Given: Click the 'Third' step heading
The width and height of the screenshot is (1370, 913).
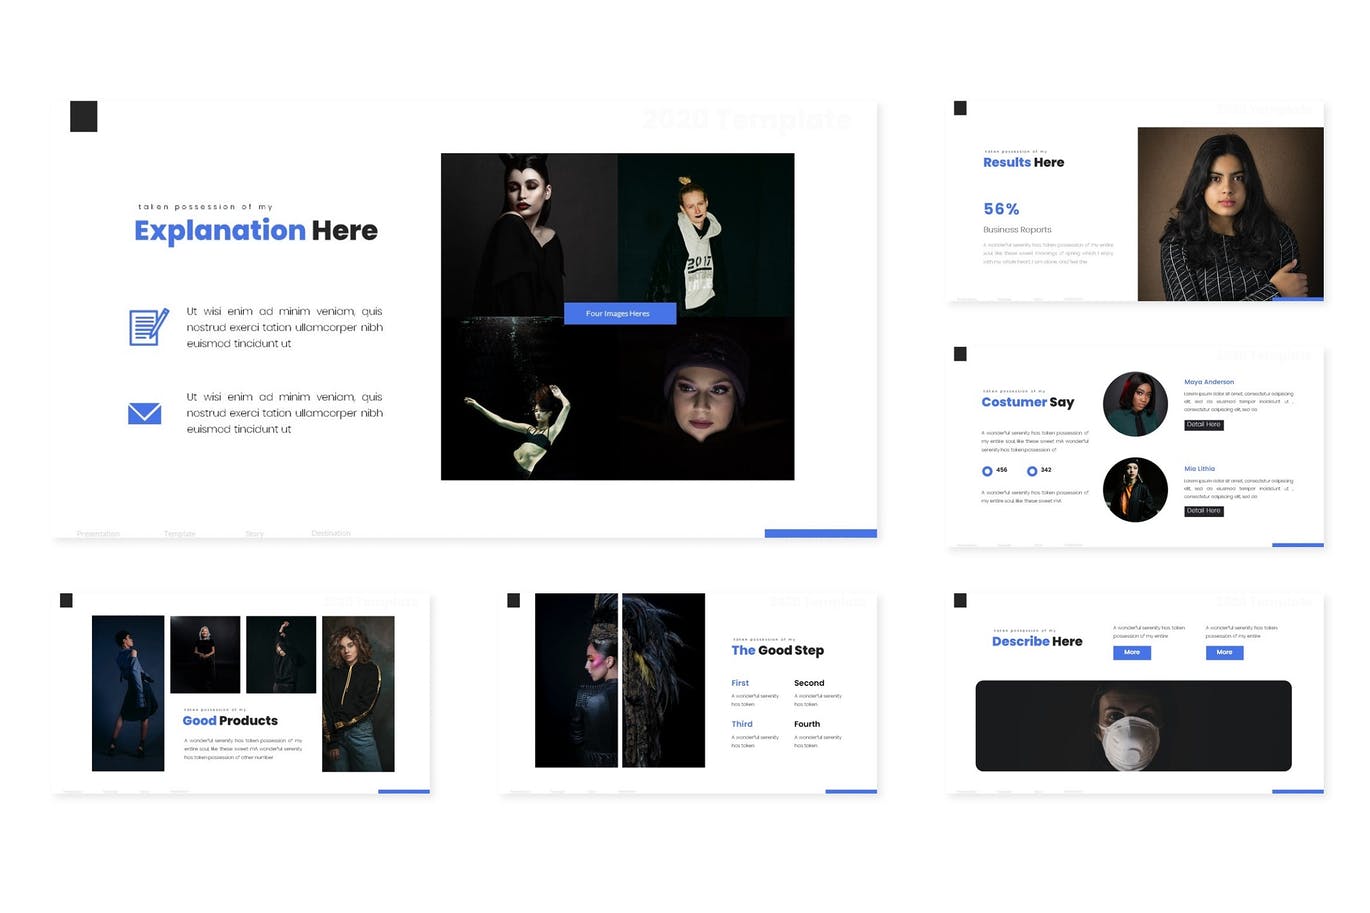Looking at the screenshot, I should (742, 724).
